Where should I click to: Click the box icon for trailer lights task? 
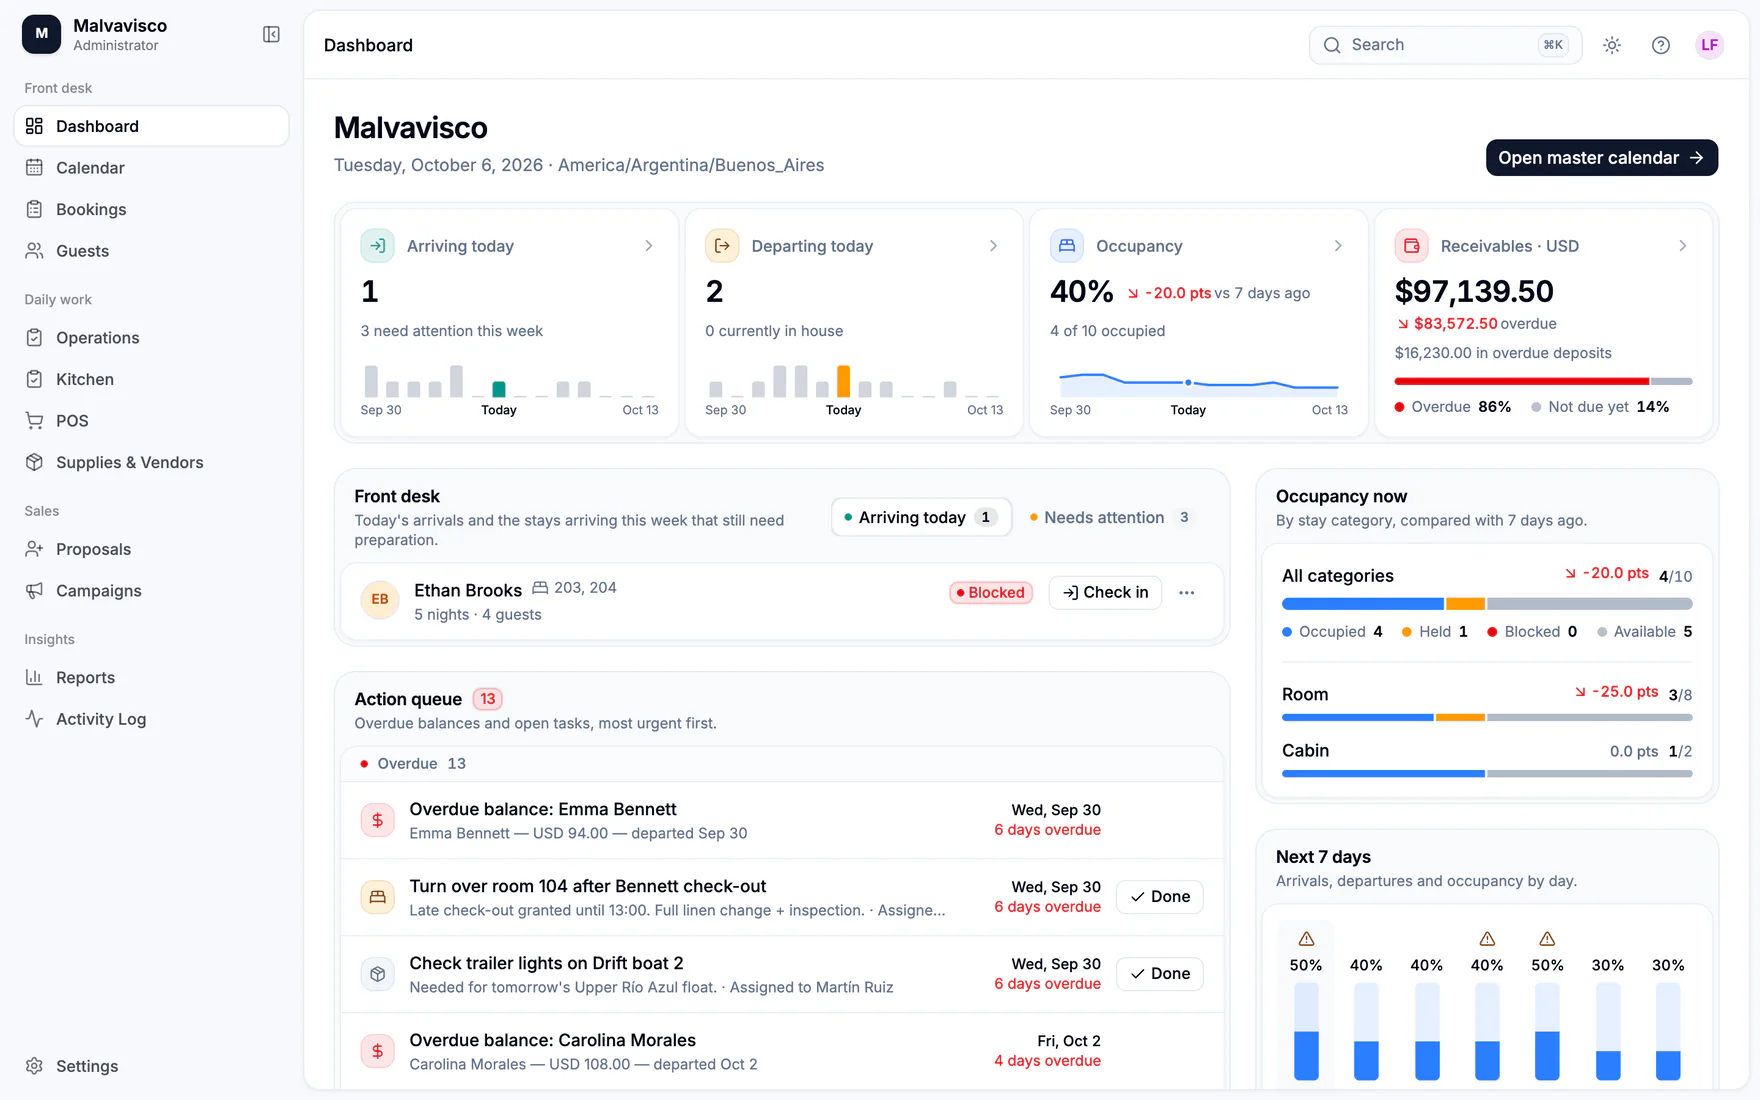[x=377, y=974]
